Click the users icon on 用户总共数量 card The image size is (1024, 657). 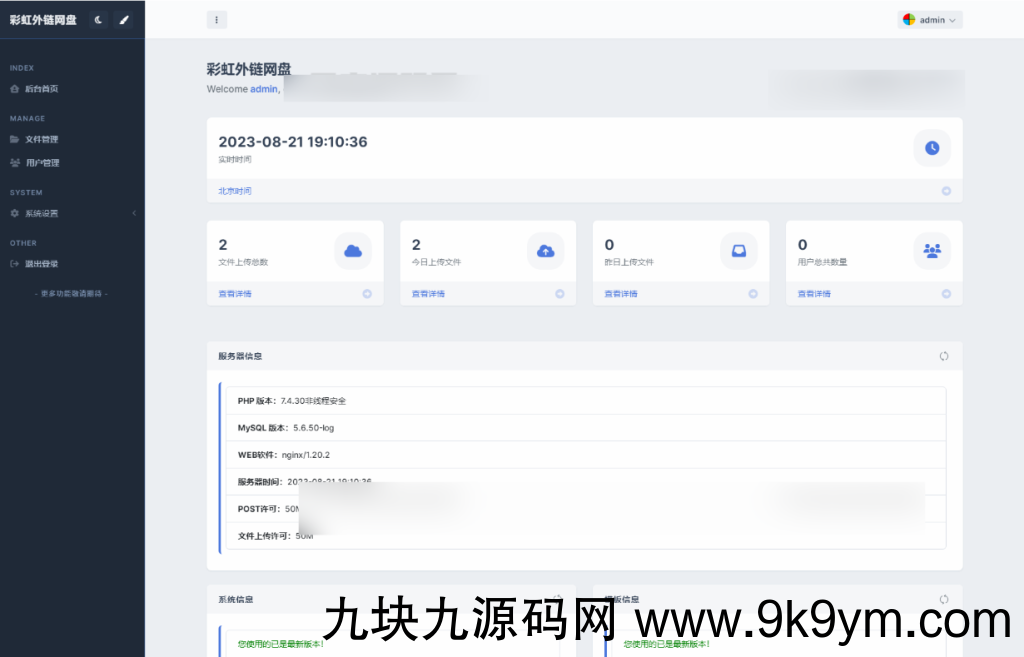tap(932, 251)
